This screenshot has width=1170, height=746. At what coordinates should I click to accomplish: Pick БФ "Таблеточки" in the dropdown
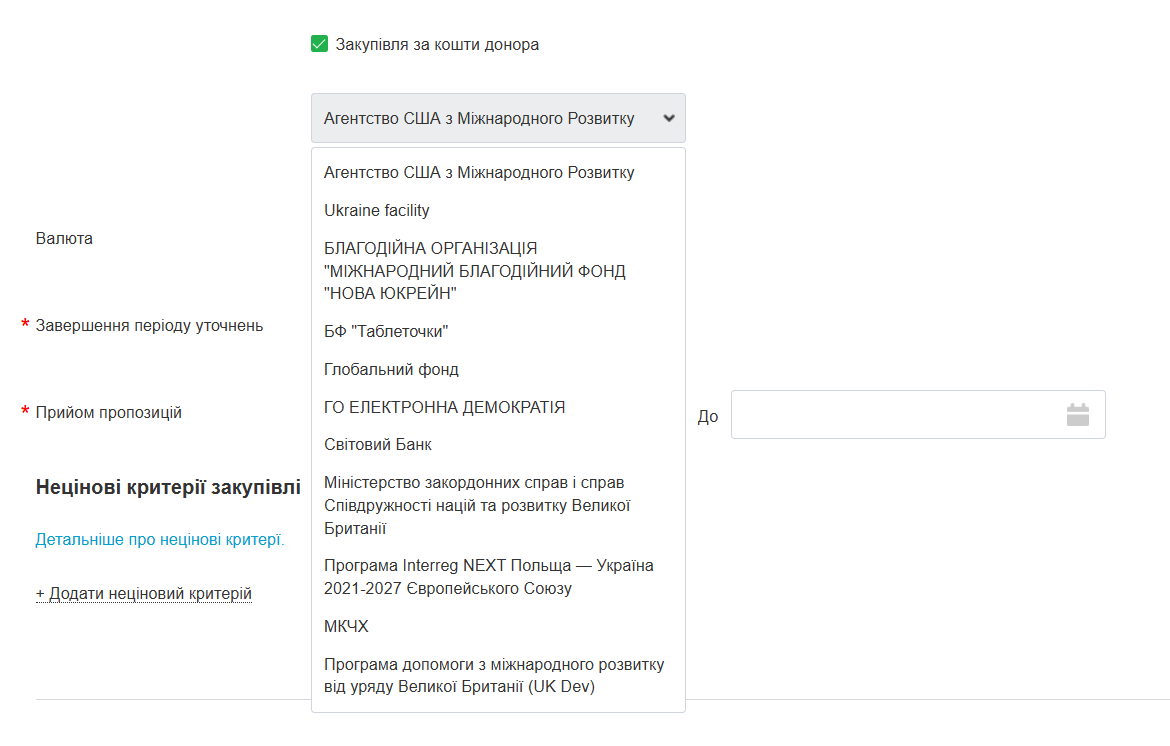point(386,331)
